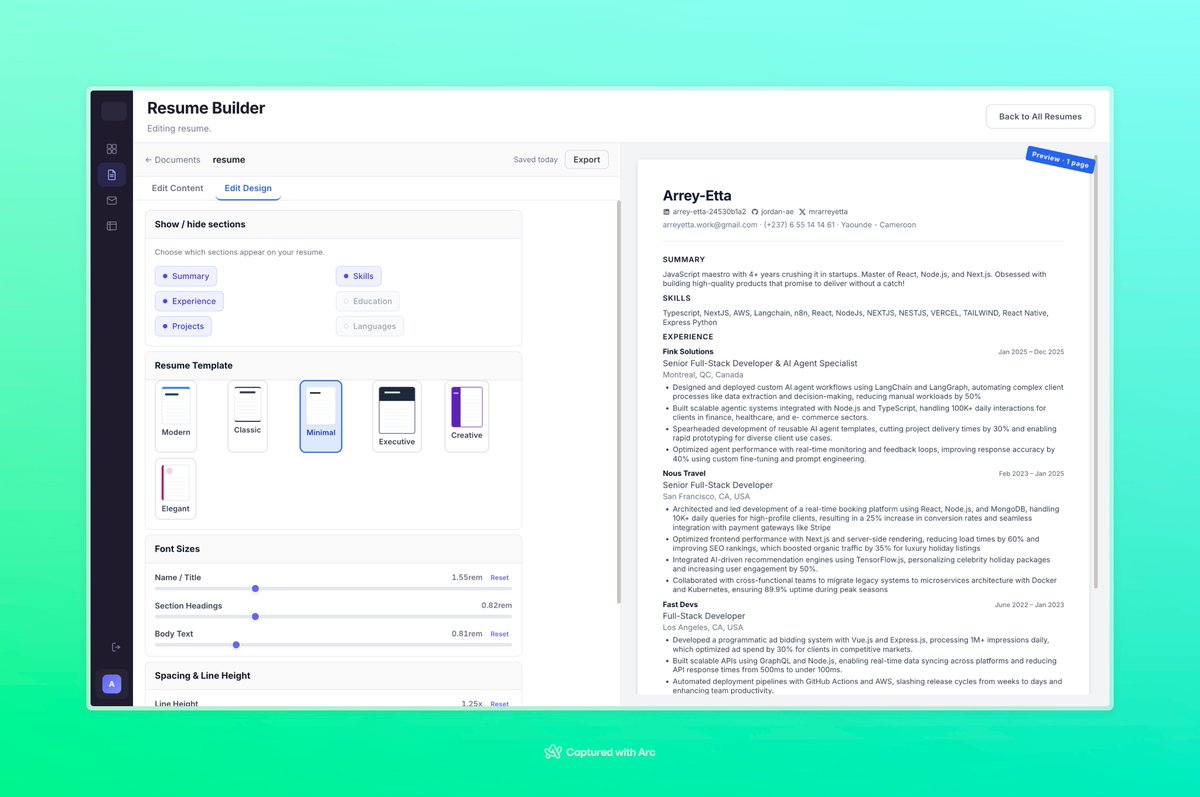Screen dimensions: 1200x797
Task: Click the Name / Title size slider
Action: tap(333, 588)
